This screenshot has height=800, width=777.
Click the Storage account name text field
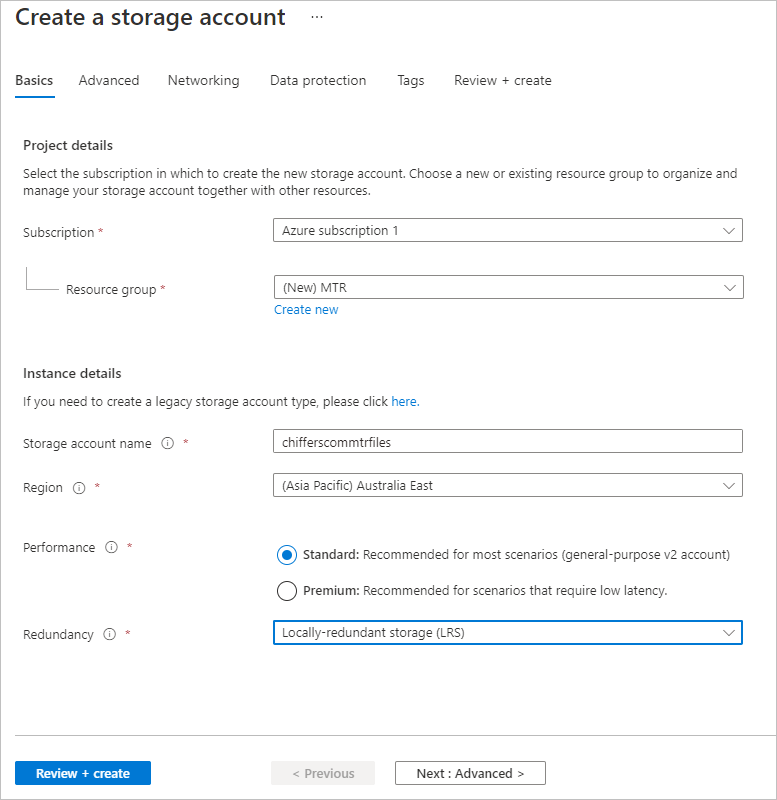click(x=507, y=441)
